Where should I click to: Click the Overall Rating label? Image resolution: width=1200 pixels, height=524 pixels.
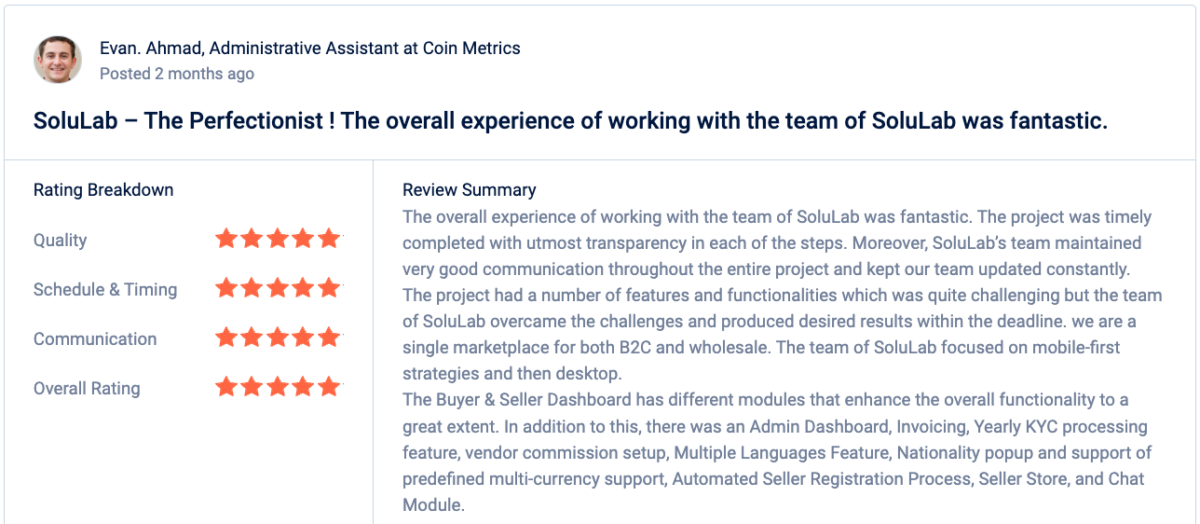point(87,388)
